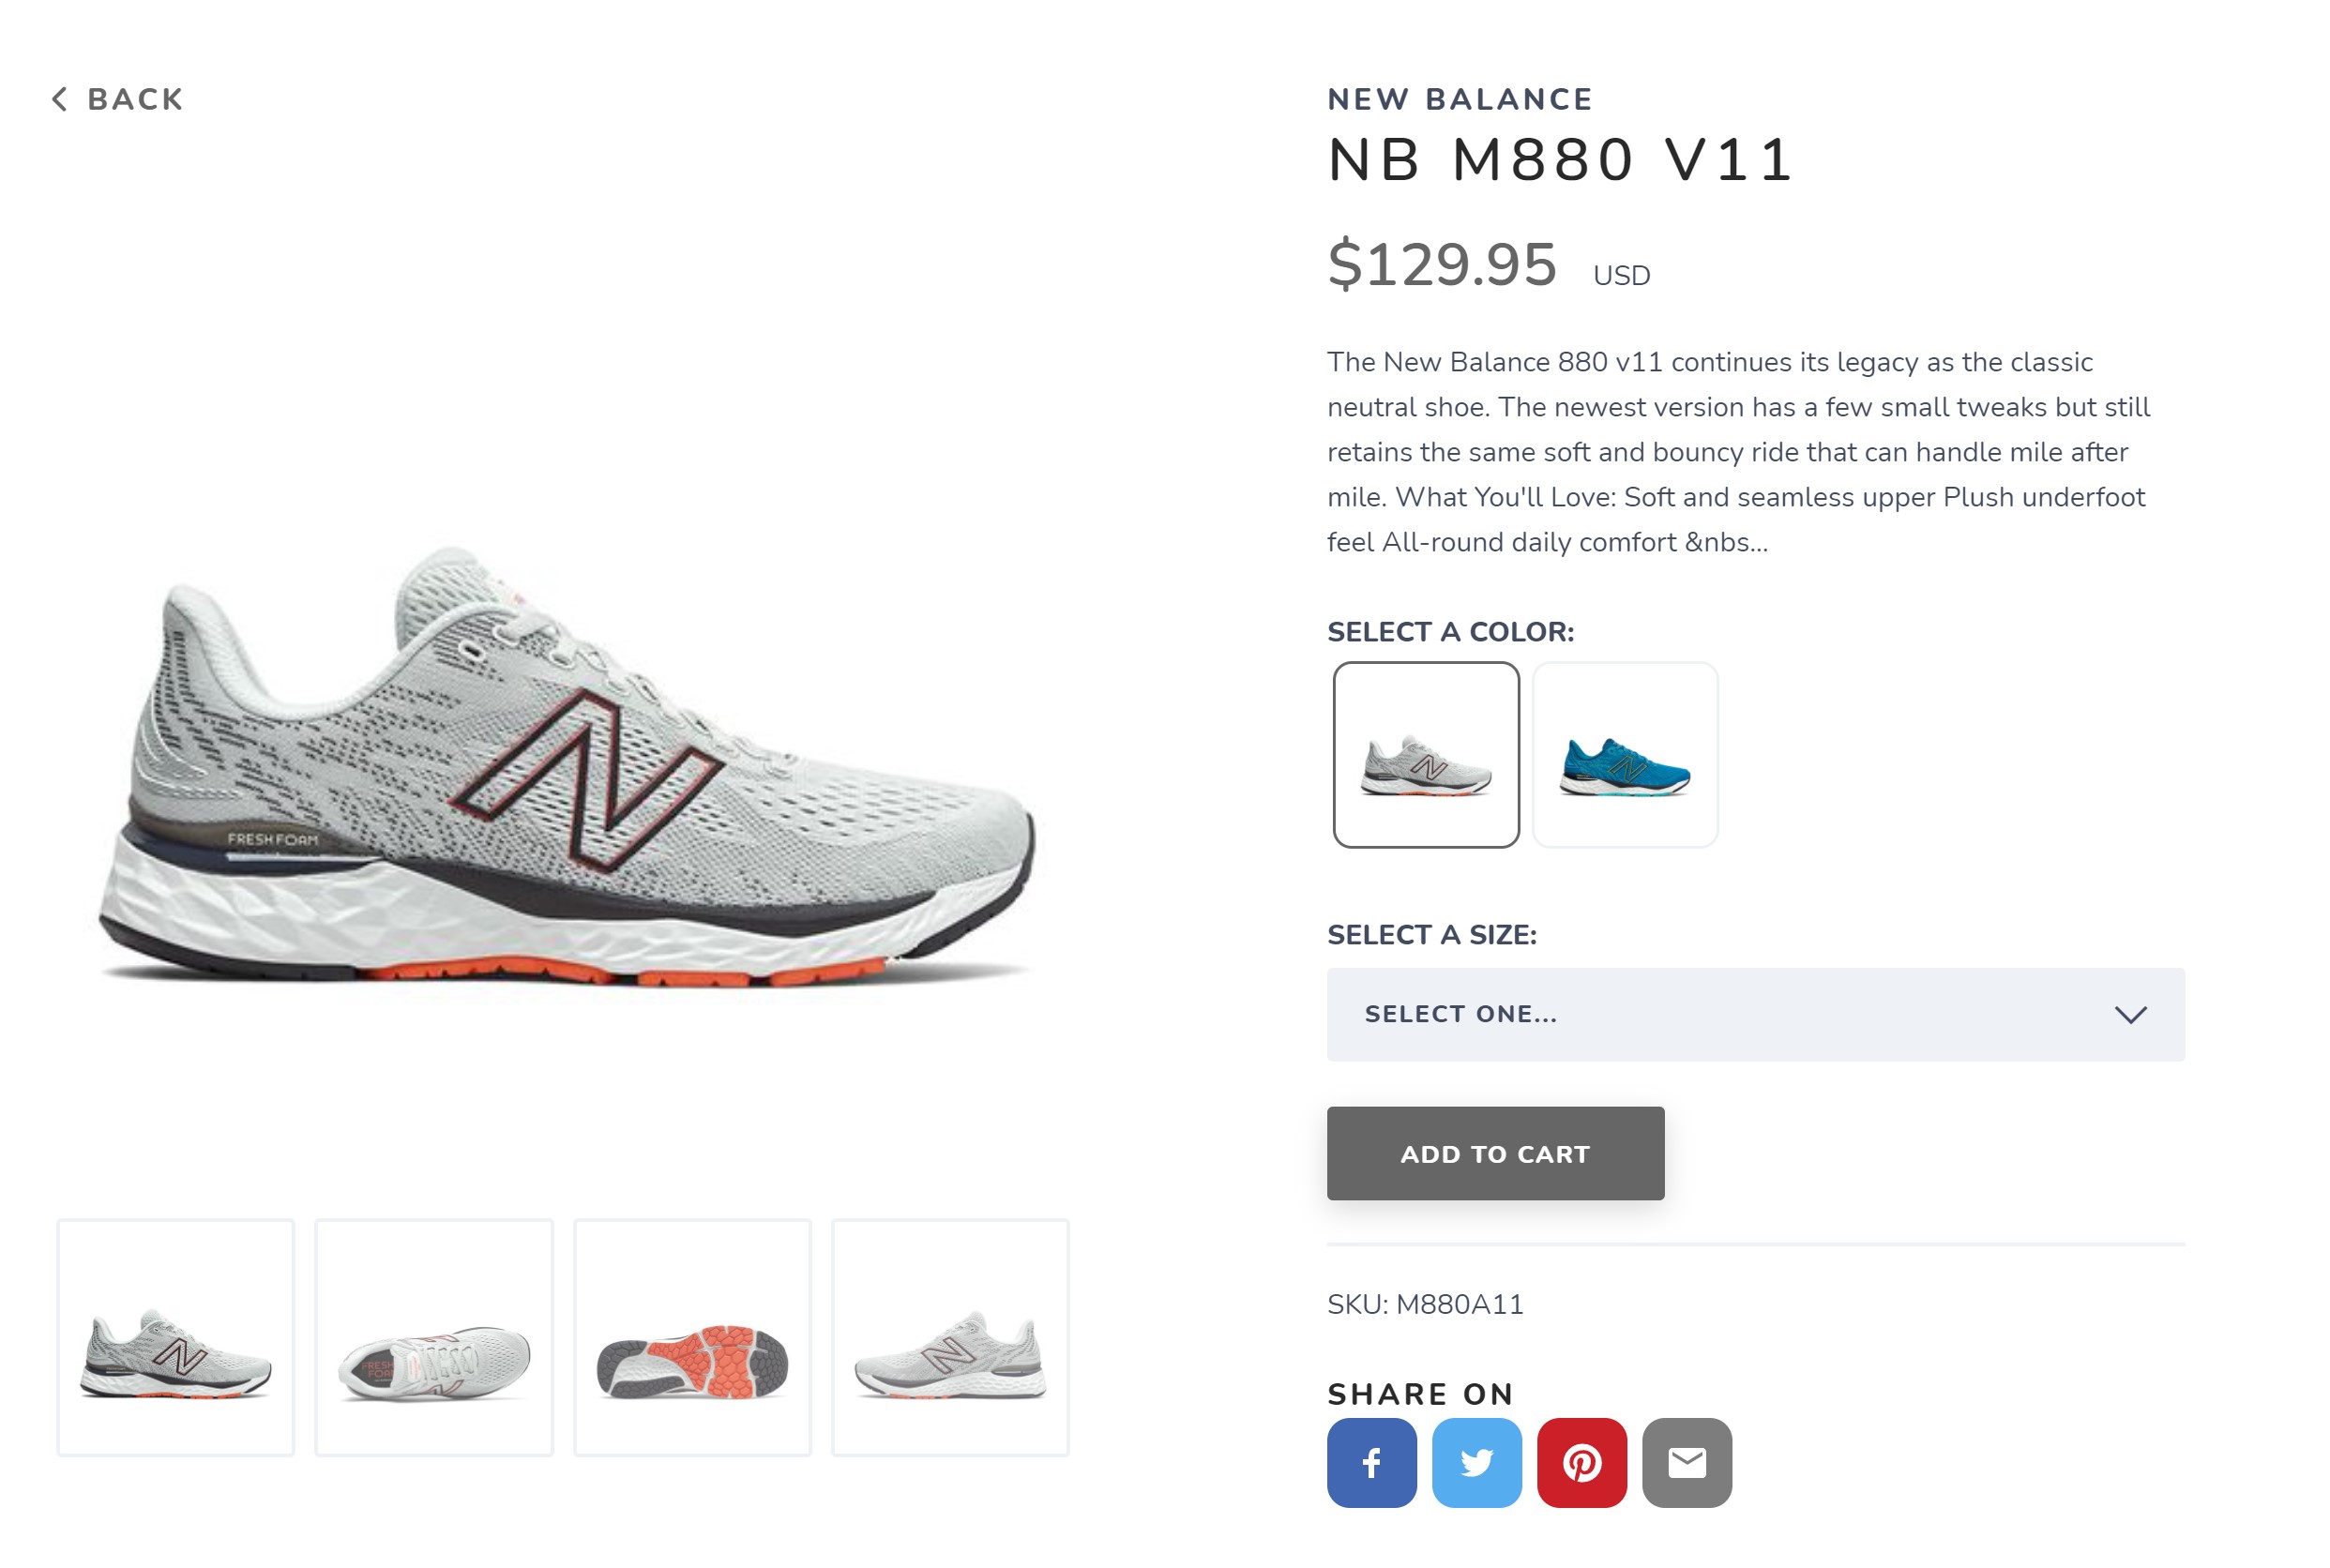Select the grey shoe color swatch

[1425, 754]
